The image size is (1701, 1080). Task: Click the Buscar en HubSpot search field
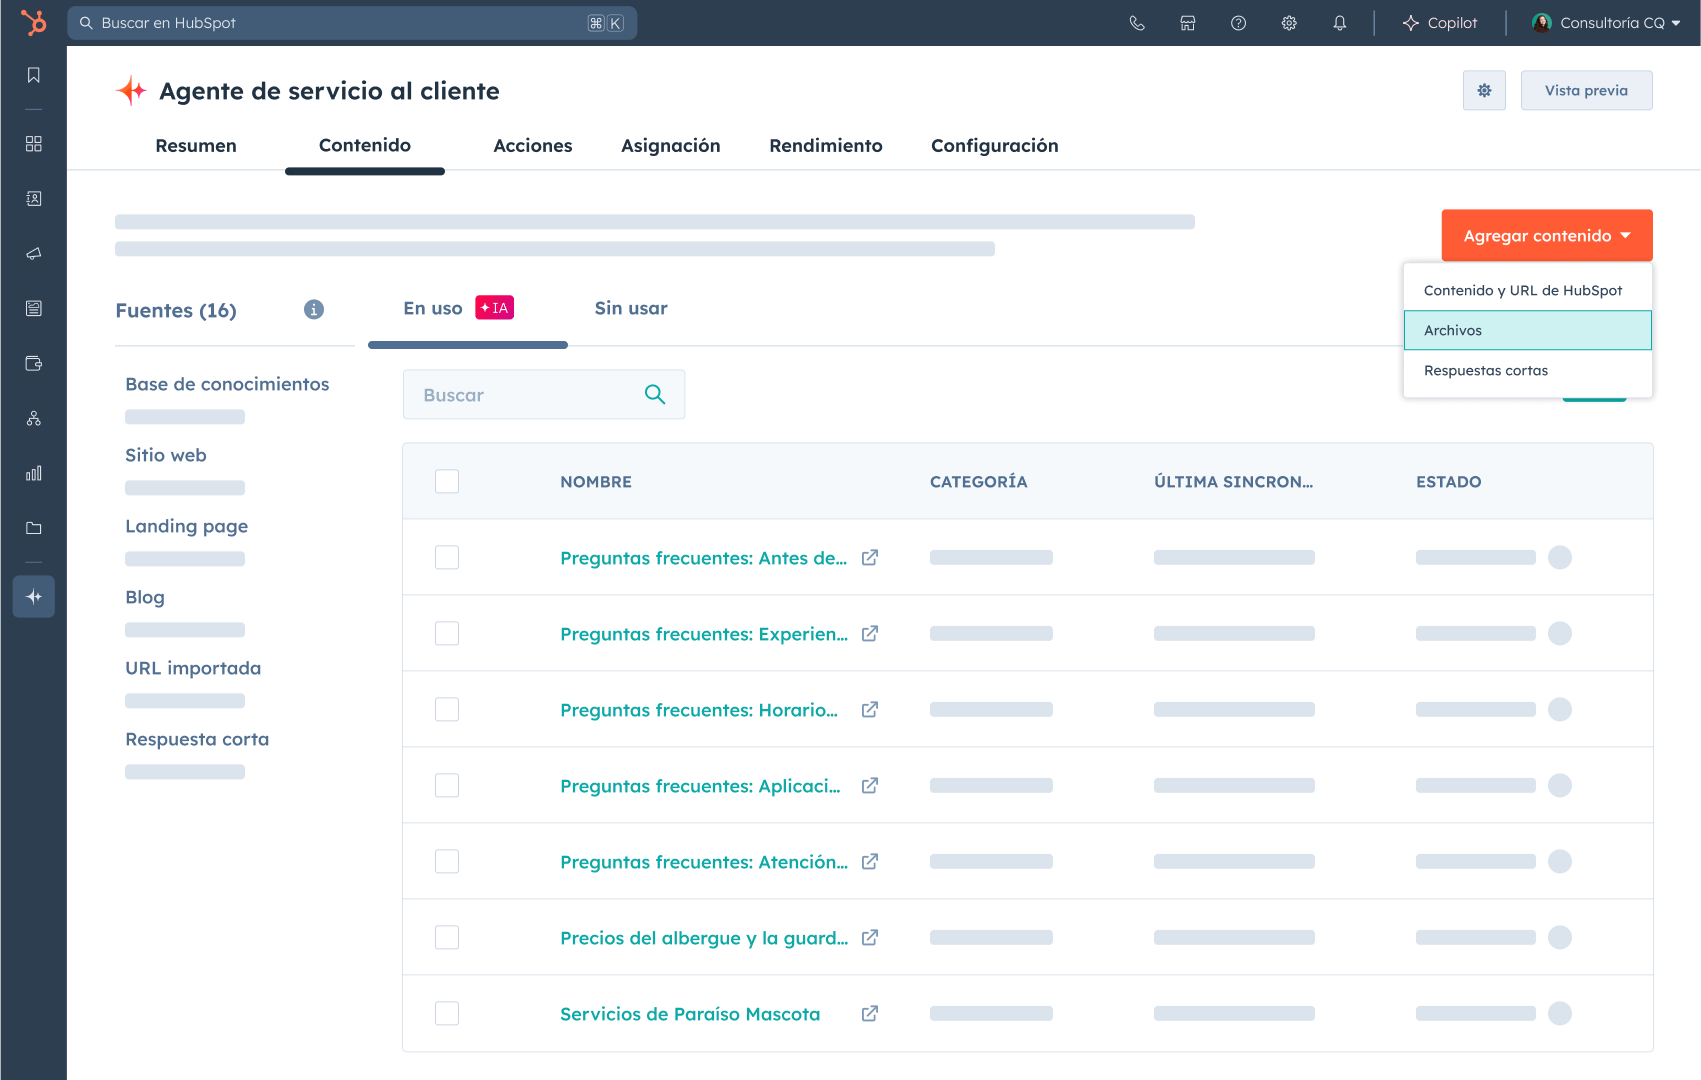click(352, 23)
